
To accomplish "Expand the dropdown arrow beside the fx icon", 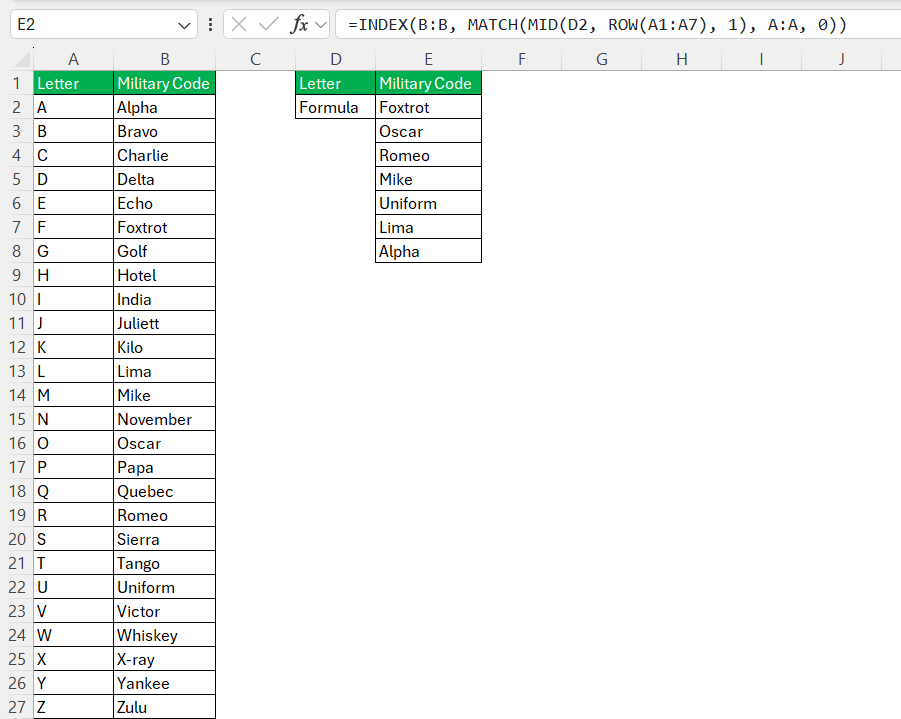I will click(x=321, y=25).
